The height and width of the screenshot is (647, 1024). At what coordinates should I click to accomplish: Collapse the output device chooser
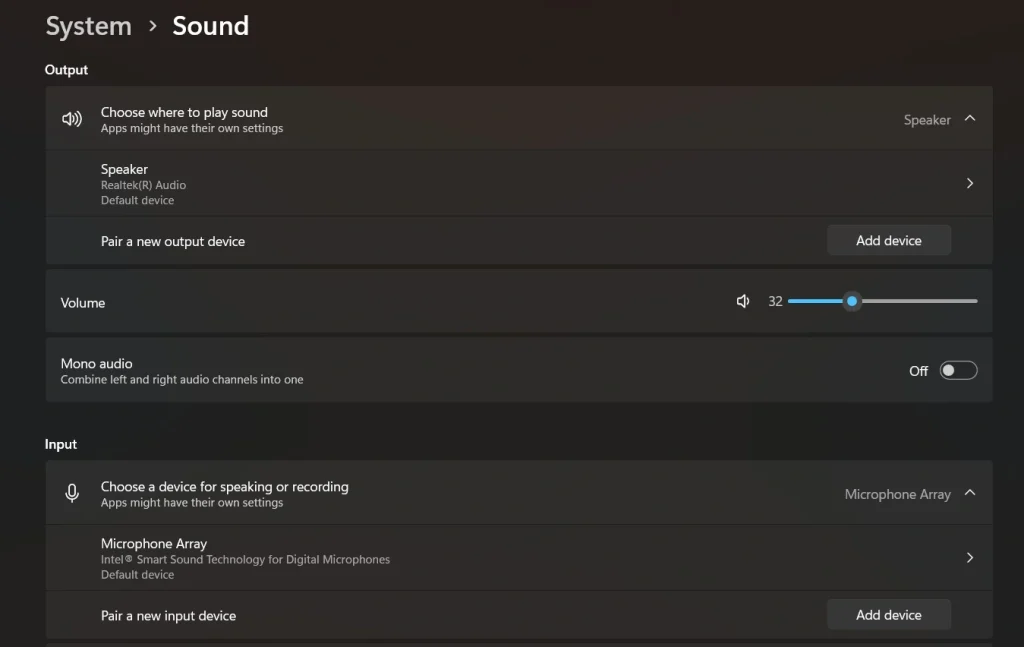coord(968,118)
